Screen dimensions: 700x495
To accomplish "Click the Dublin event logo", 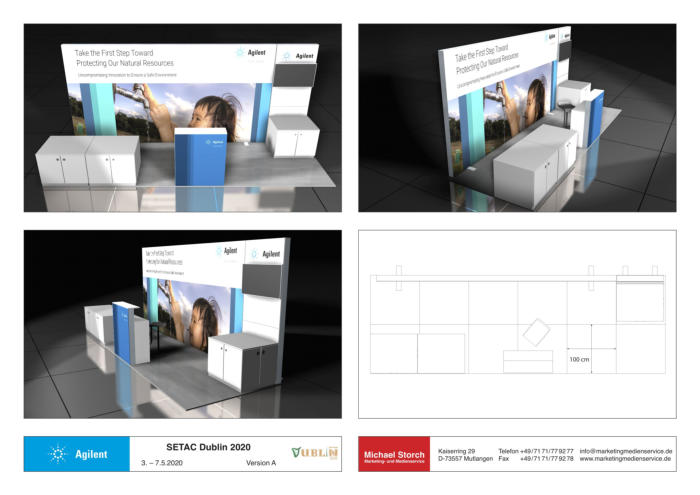I will [x=315, y=453].
